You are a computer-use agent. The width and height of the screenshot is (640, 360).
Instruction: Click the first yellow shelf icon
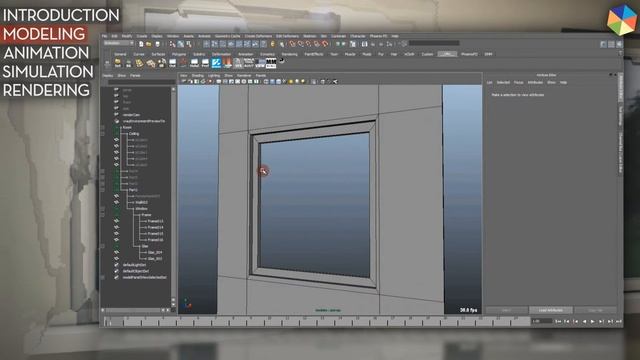point(118,63)
